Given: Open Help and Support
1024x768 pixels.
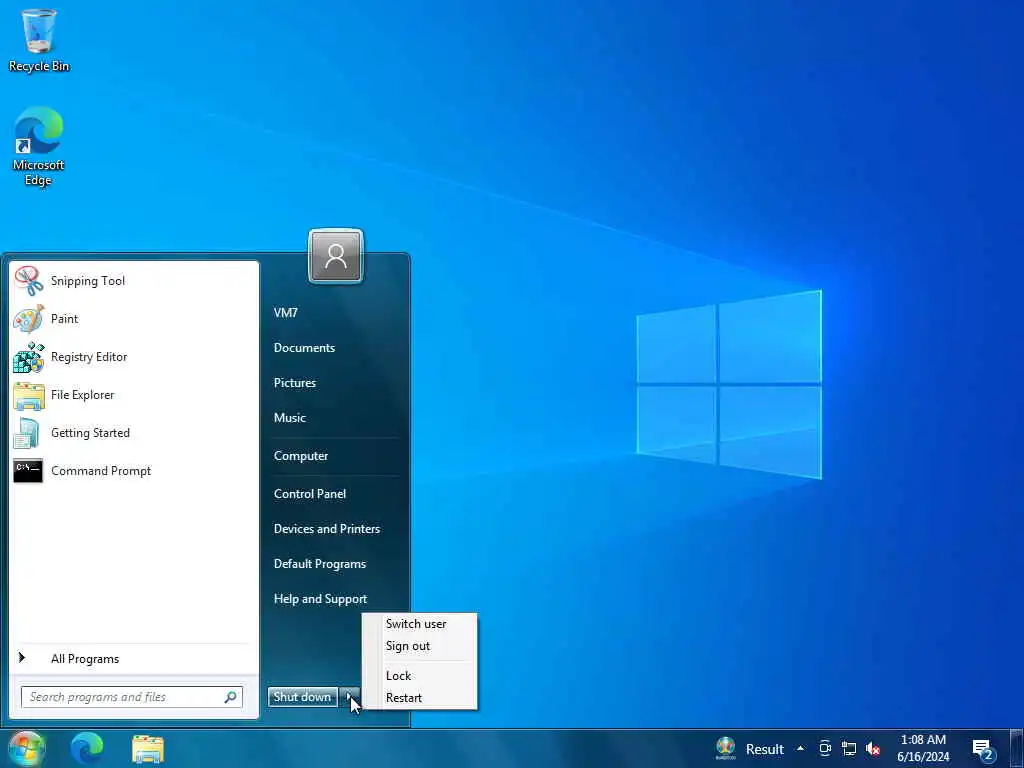Looking at the screenshot, I should (x=320, y=599).
